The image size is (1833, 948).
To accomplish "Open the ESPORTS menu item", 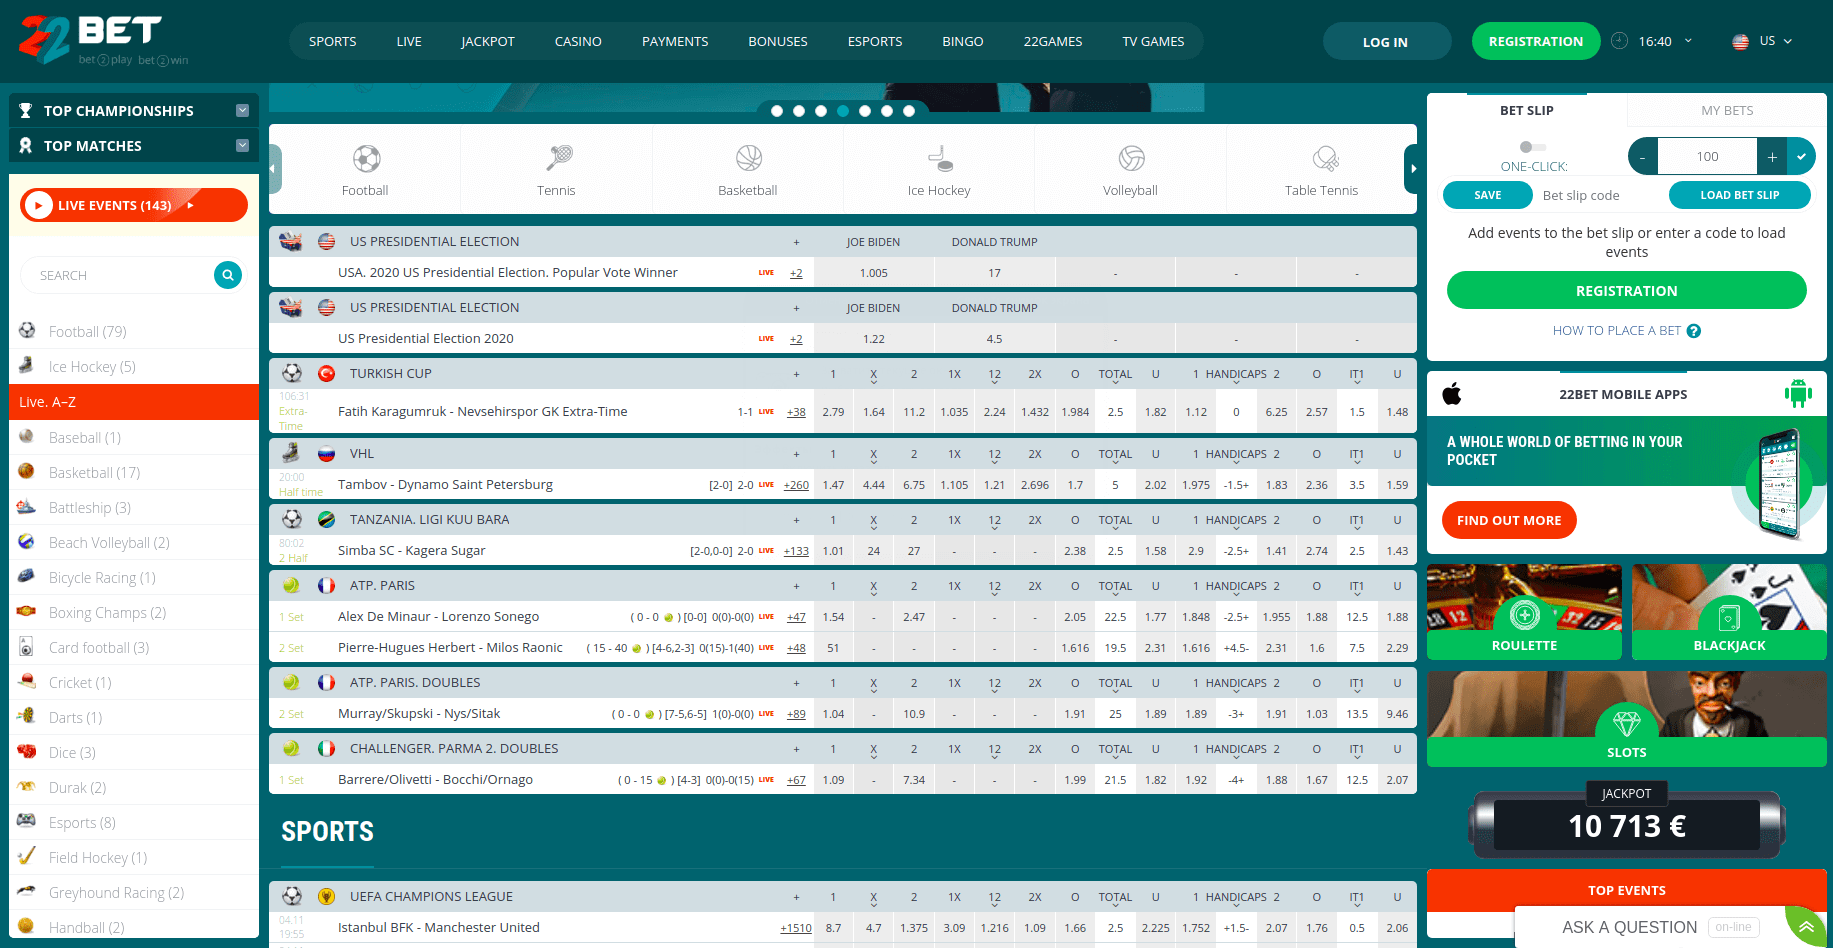I will pos(875,41).
